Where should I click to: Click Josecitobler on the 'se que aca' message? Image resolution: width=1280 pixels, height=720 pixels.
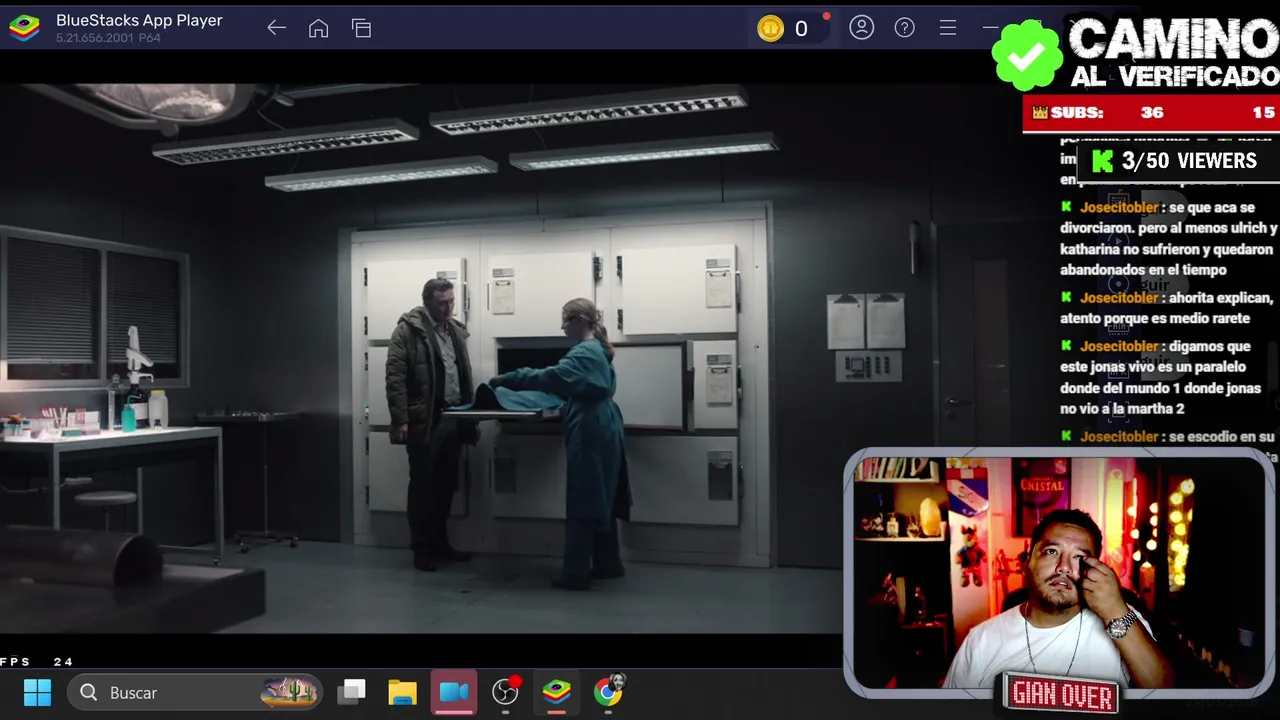(x=1119, y=208)
